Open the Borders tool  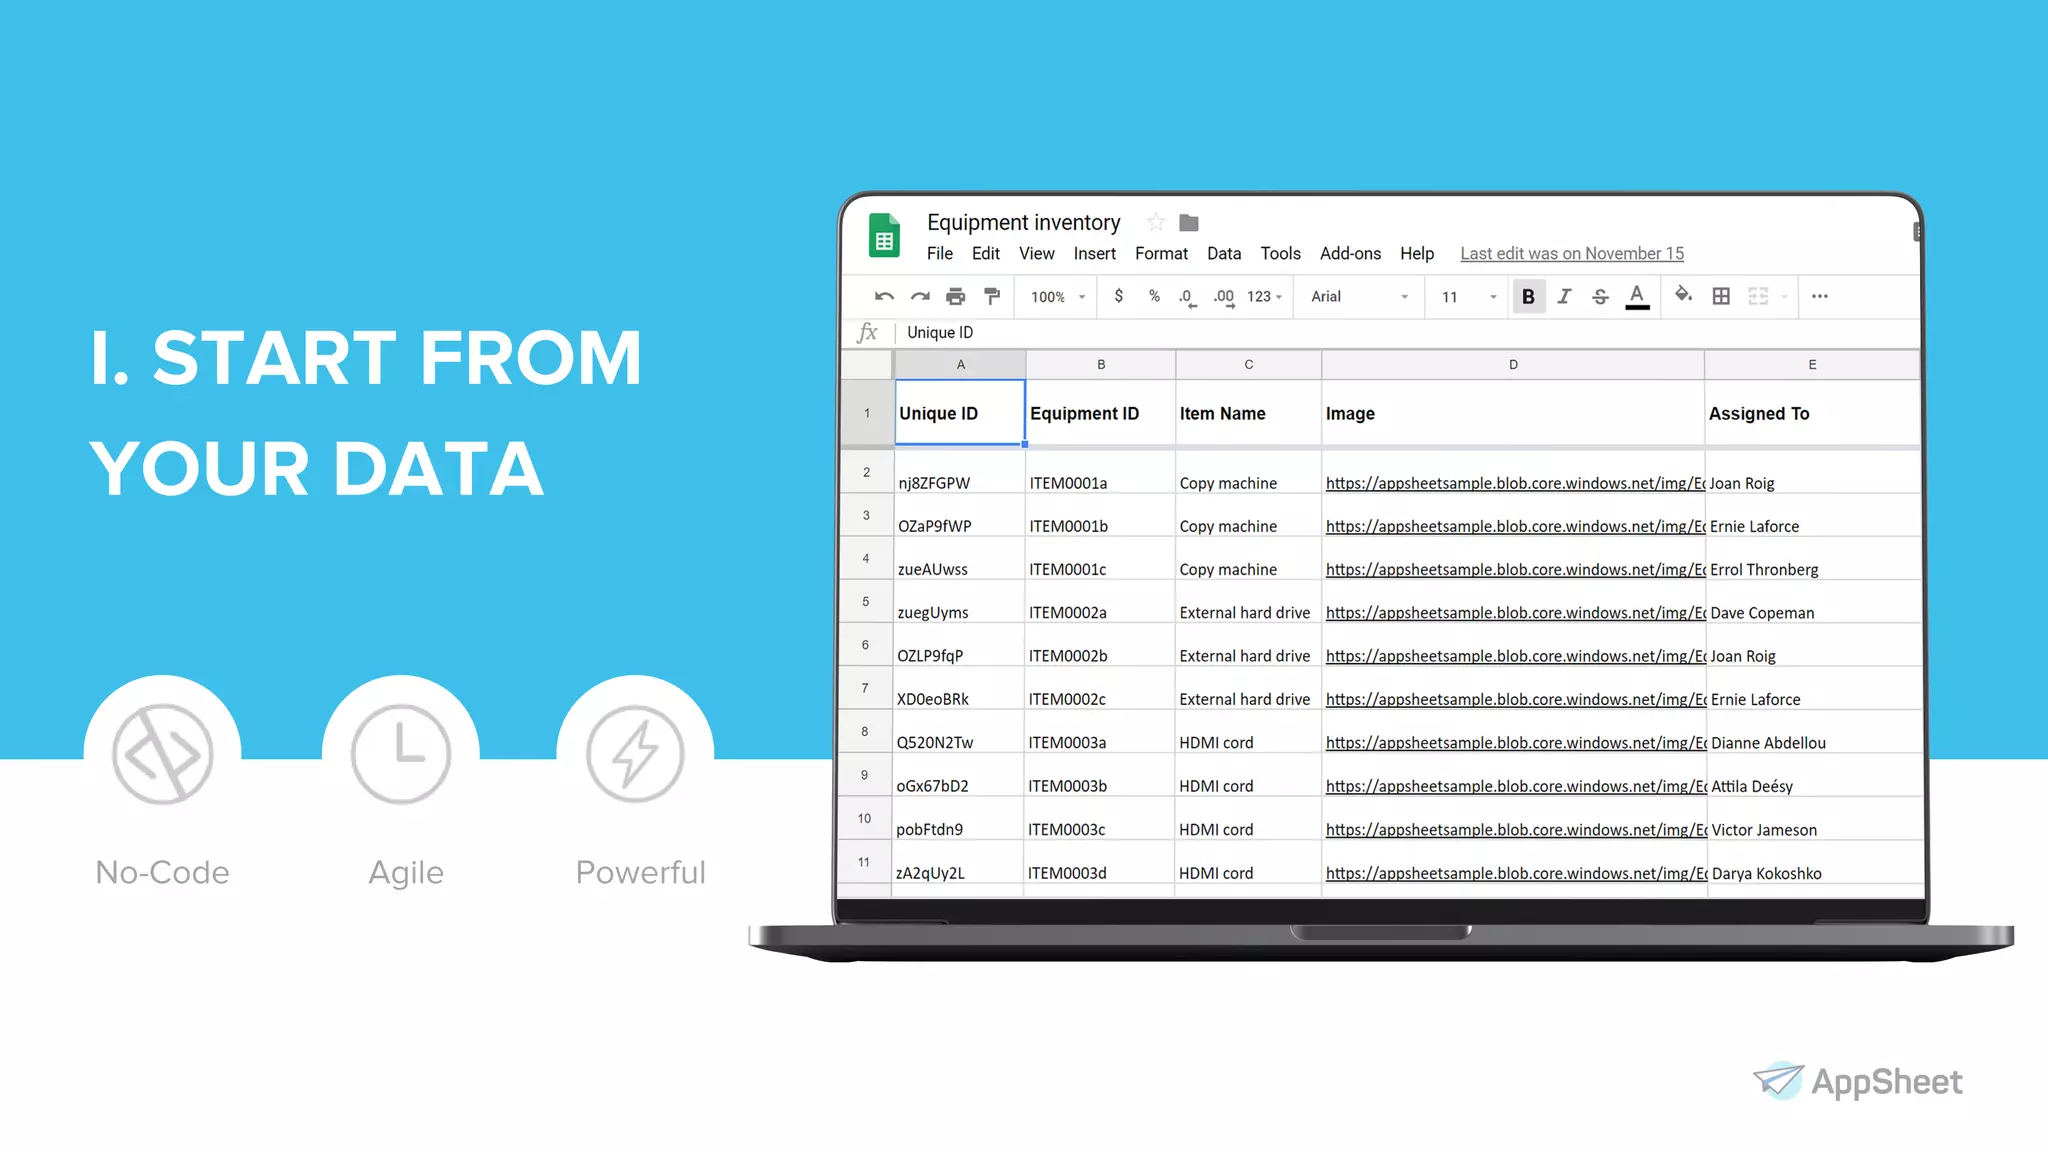coord(1721,296)
